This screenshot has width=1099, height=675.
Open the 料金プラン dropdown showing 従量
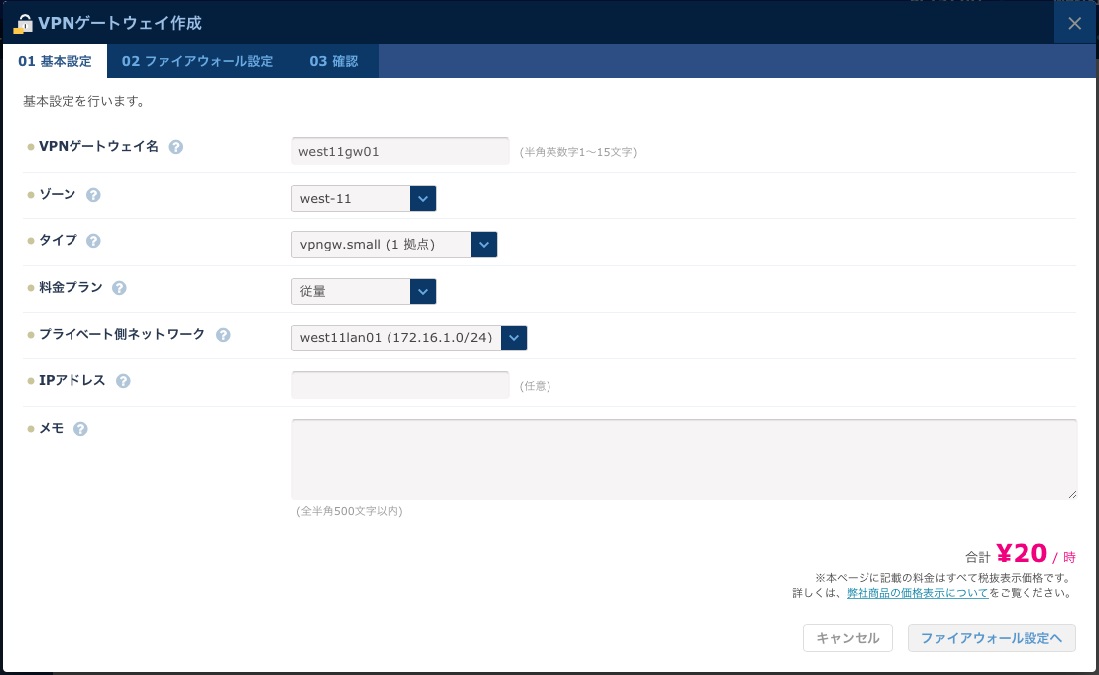tap(363, 291)
